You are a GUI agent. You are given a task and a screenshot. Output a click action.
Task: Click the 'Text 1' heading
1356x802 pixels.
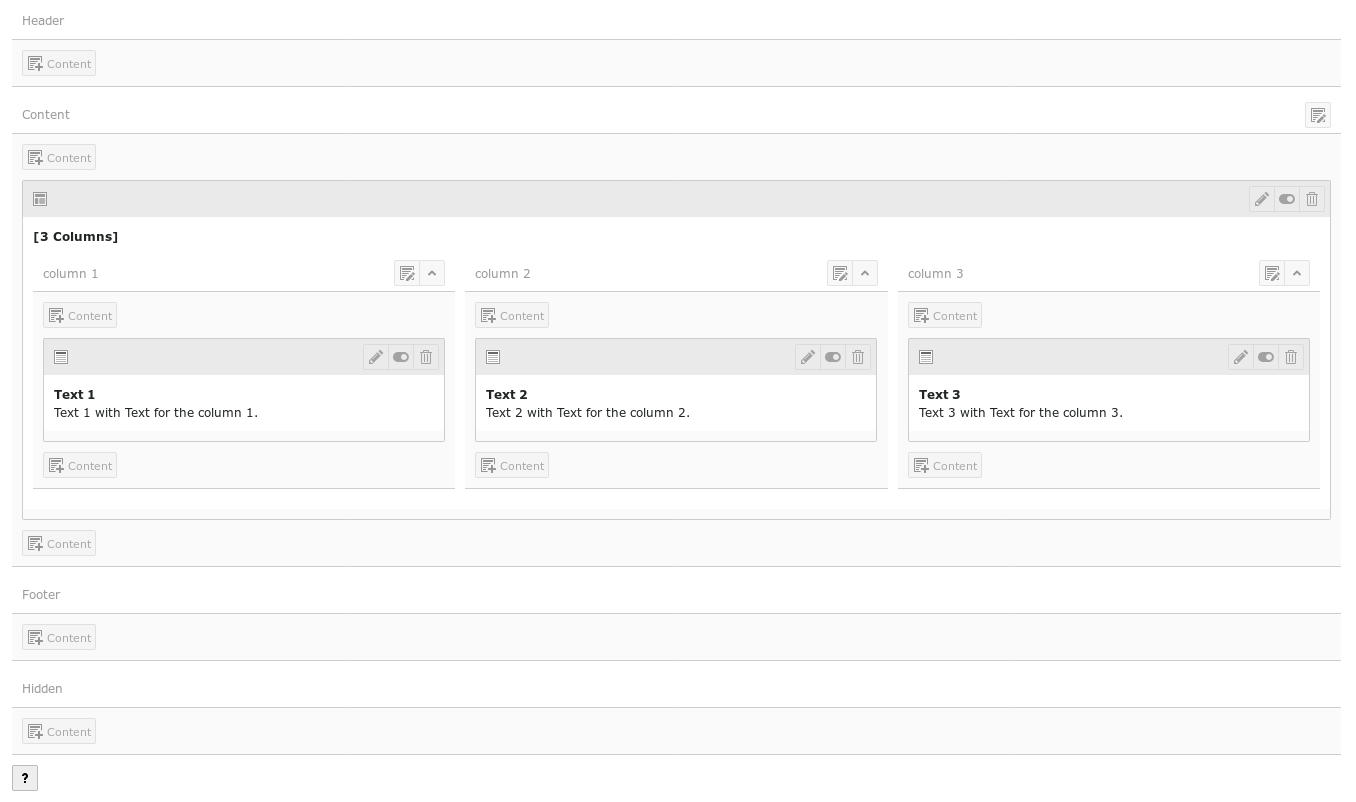click(74, 395)
